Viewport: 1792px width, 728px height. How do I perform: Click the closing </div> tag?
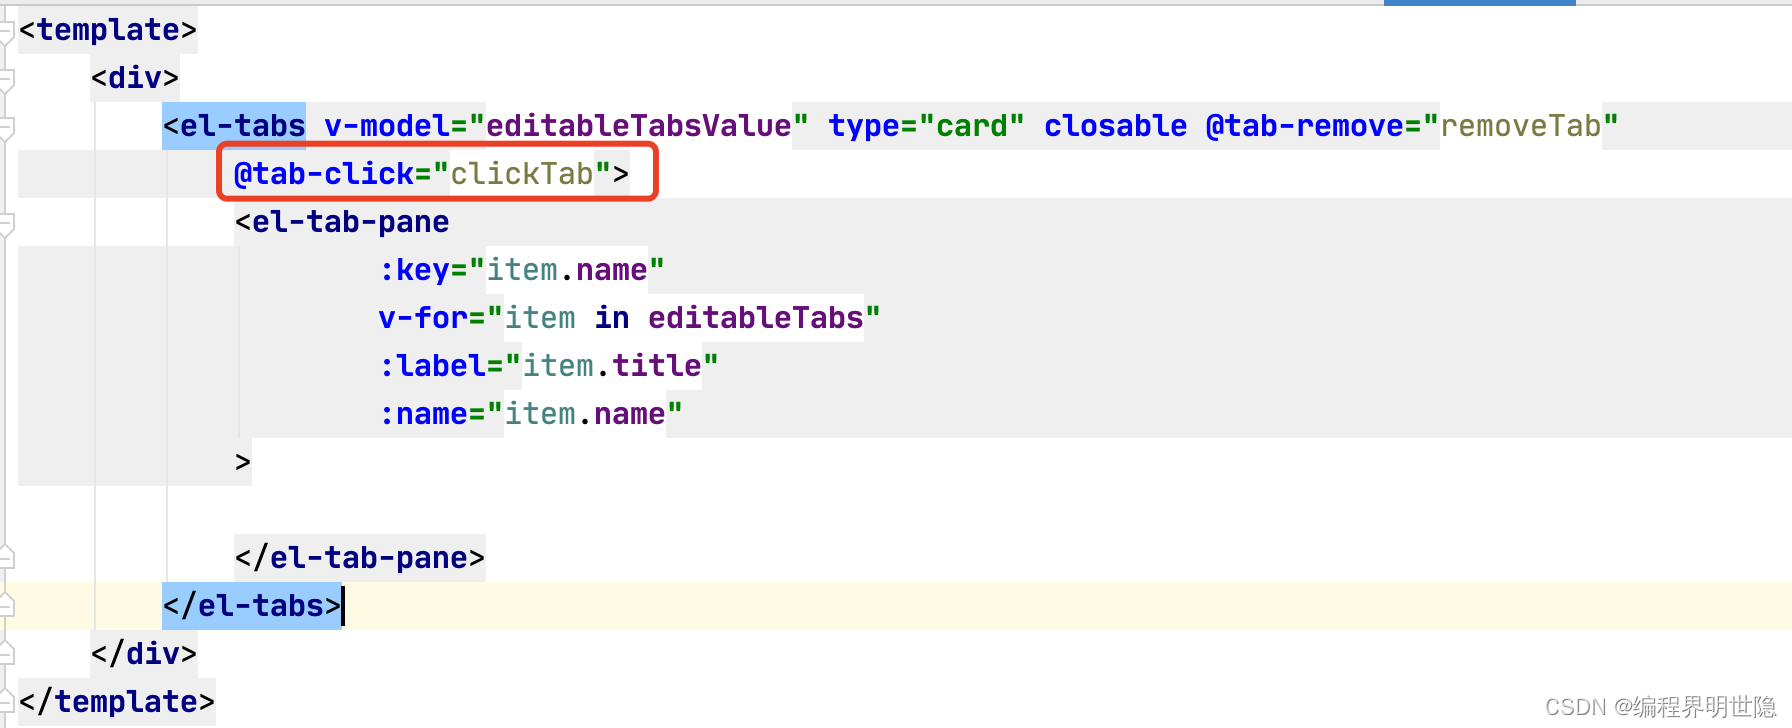(x=144, y=654)
